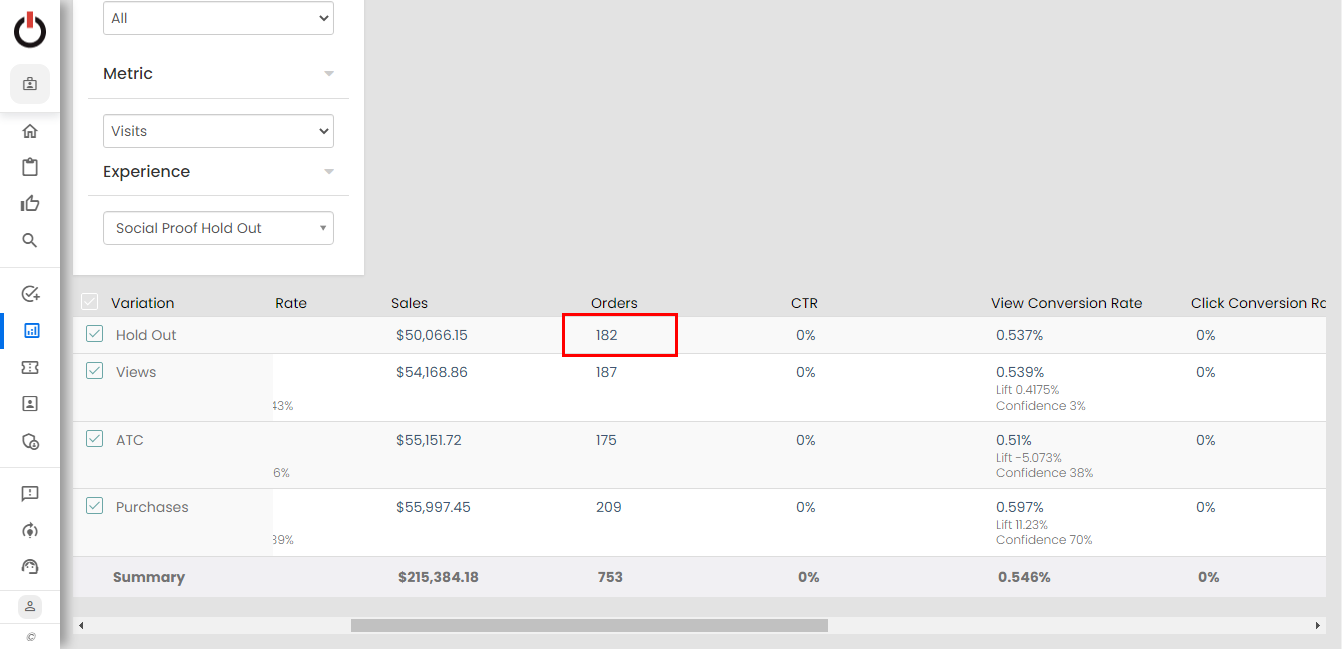Viewport: 1342px width, 649px height.
Task: Collapse the Experience section arrow
Action: 329,172
